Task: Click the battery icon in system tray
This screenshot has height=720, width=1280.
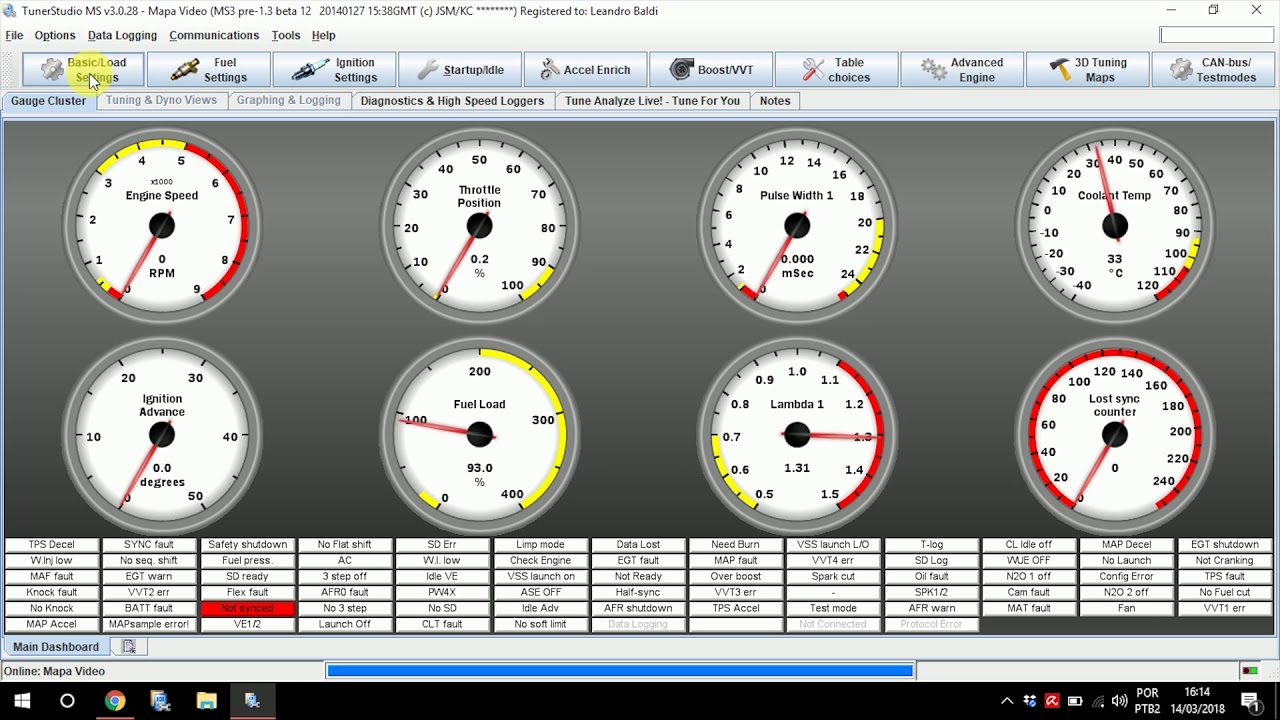Action: (1075, 701)
